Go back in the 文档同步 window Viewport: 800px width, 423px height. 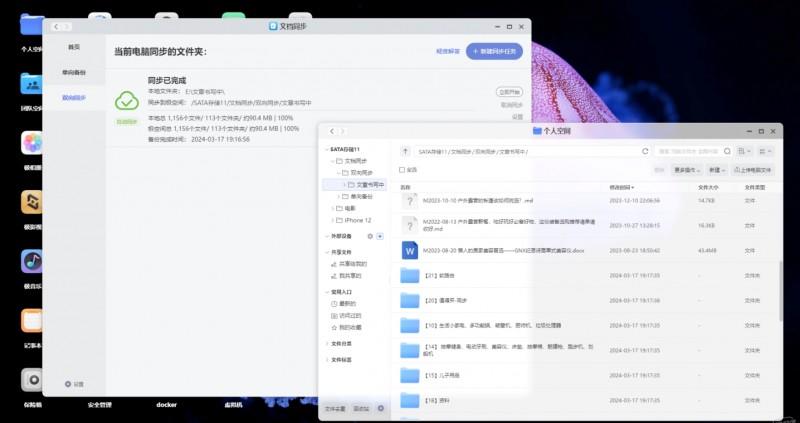(x=56, y=27)
